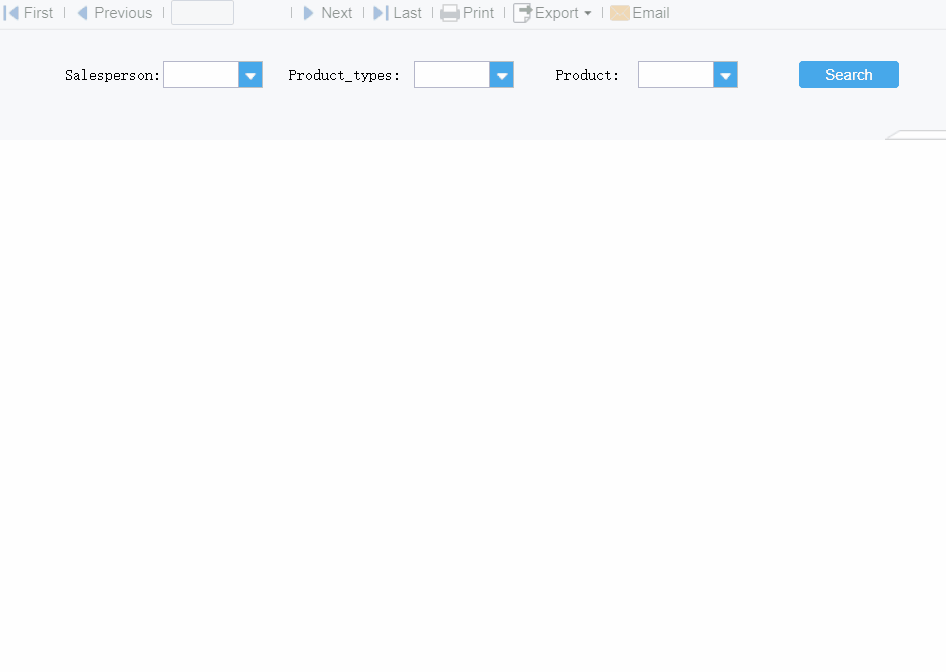Viewport: 946px width, 672px height.
Task: Click inside the Salesperson text field
Action: (200, 74)
